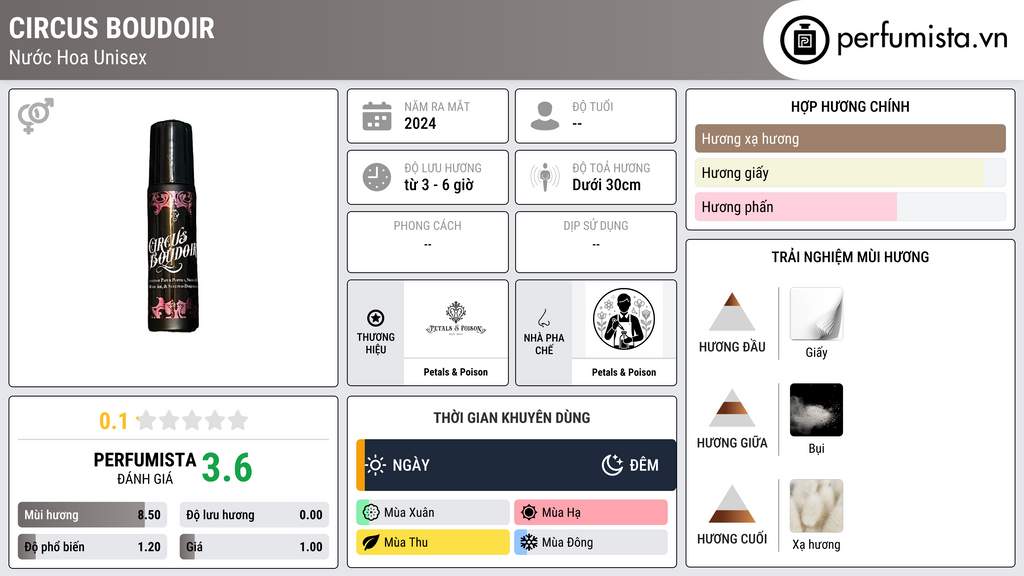
Task: Click the Thời gian khuyên dùng heading
Action: (512, 418)
